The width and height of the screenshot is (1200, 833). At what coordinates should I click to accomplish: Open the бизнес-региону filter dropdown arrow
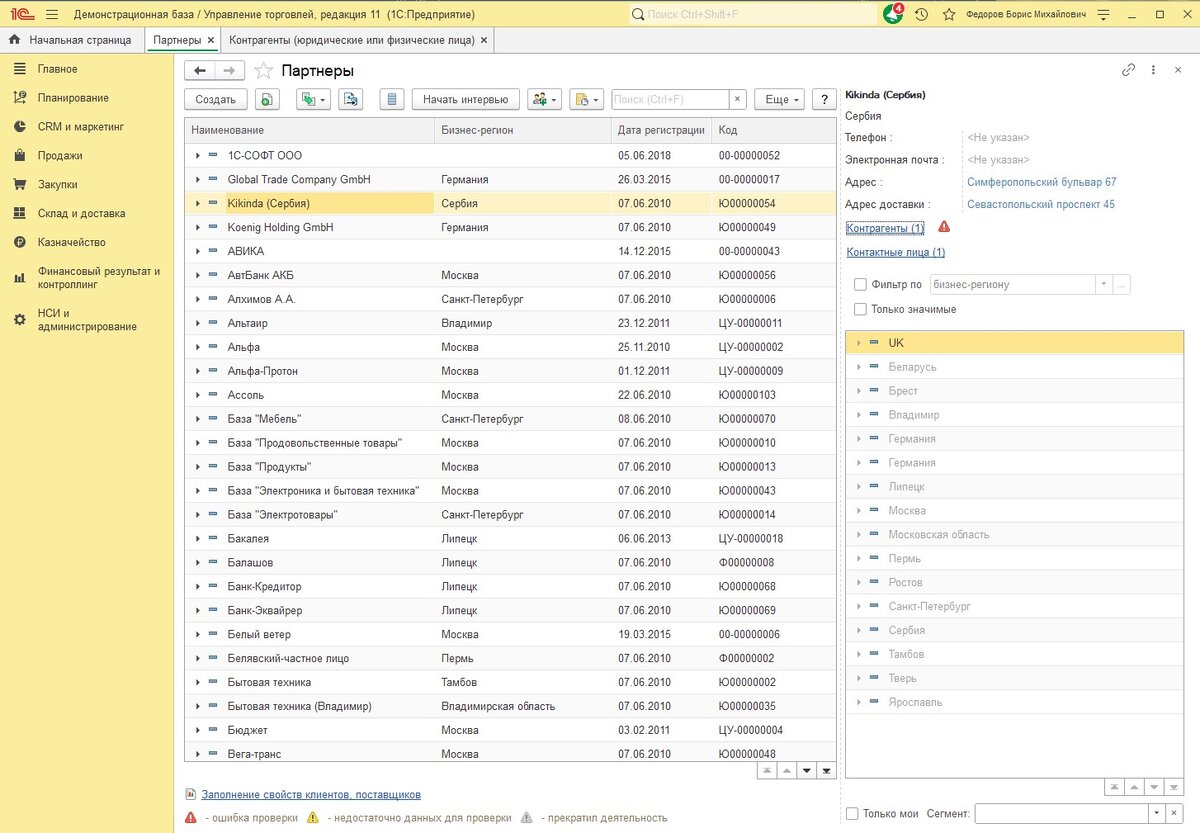point(1104,285)
